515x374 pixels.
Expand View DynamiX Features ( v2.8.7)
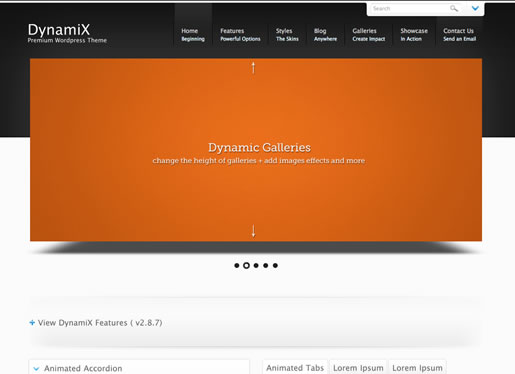click(100, 323)
